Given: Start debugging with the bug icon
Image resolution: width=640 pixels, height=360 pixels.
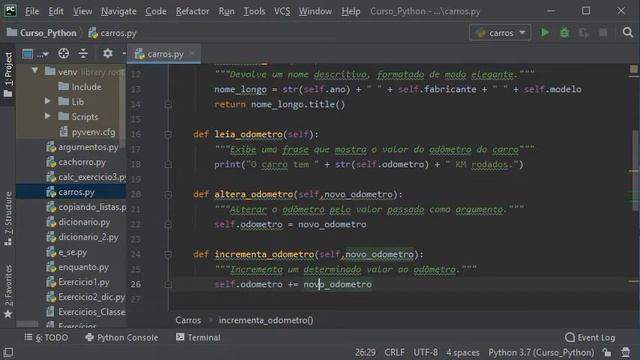Looking at the screenshot, I should (564, 33).
